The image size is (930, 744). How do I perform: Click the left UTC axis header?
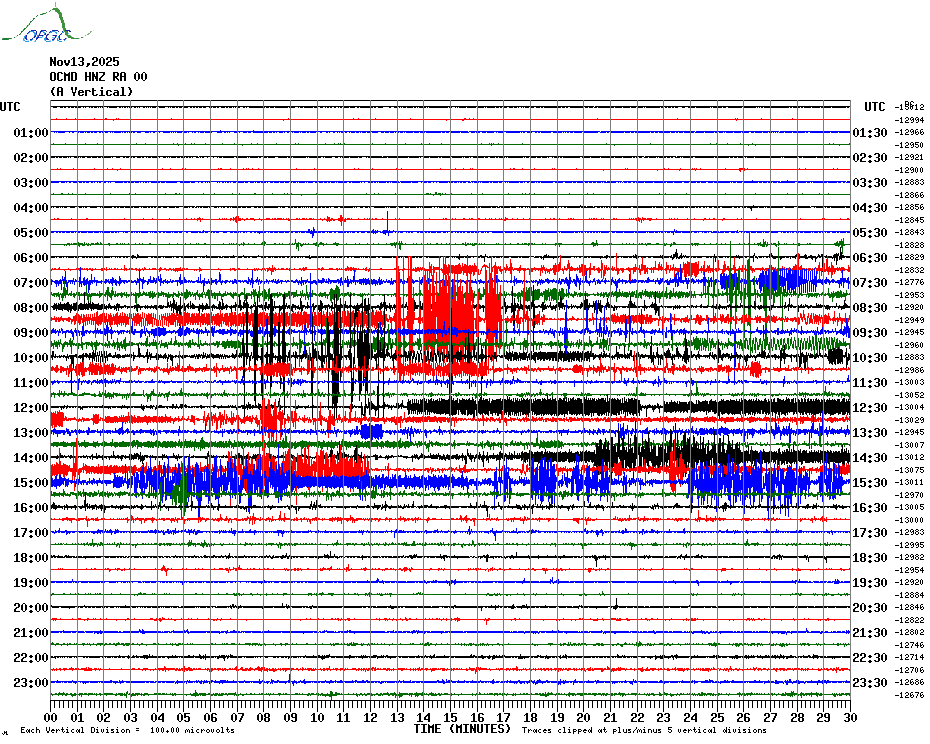click(x=10, y=107)
